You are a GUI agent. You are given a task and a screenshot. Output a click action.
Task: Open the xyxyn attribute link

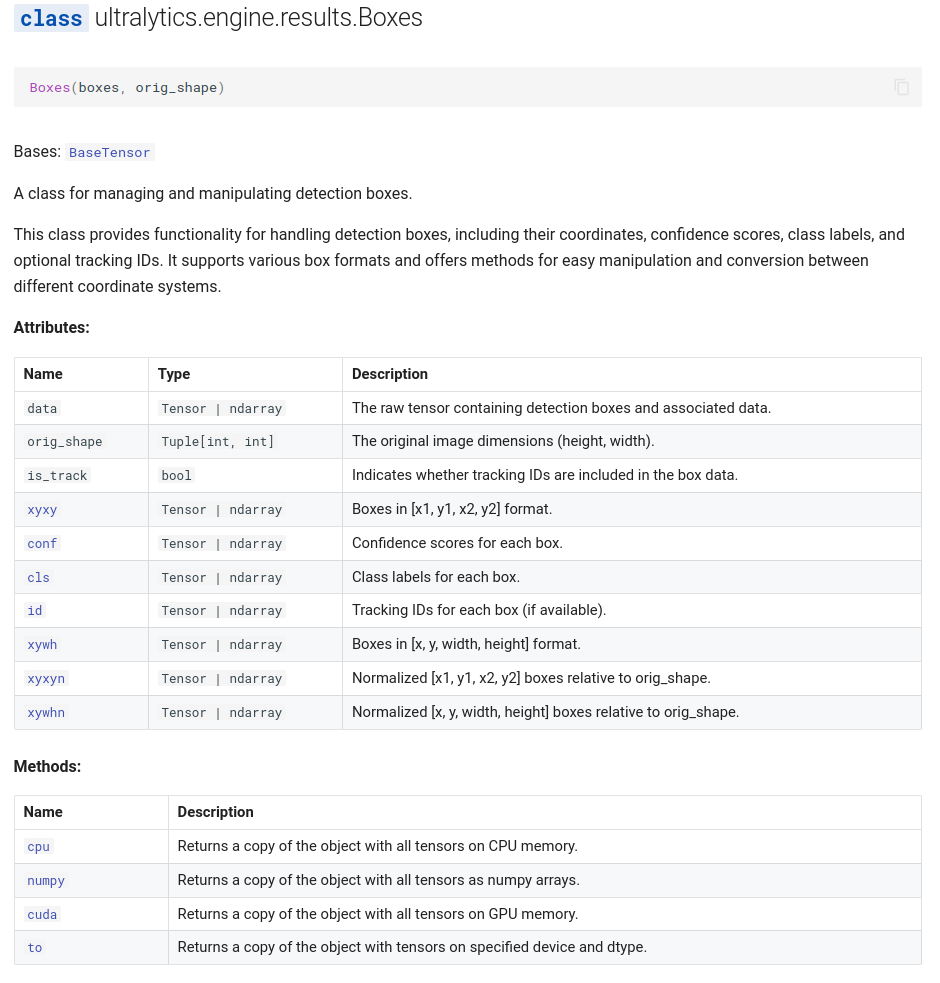pos(46,678)
